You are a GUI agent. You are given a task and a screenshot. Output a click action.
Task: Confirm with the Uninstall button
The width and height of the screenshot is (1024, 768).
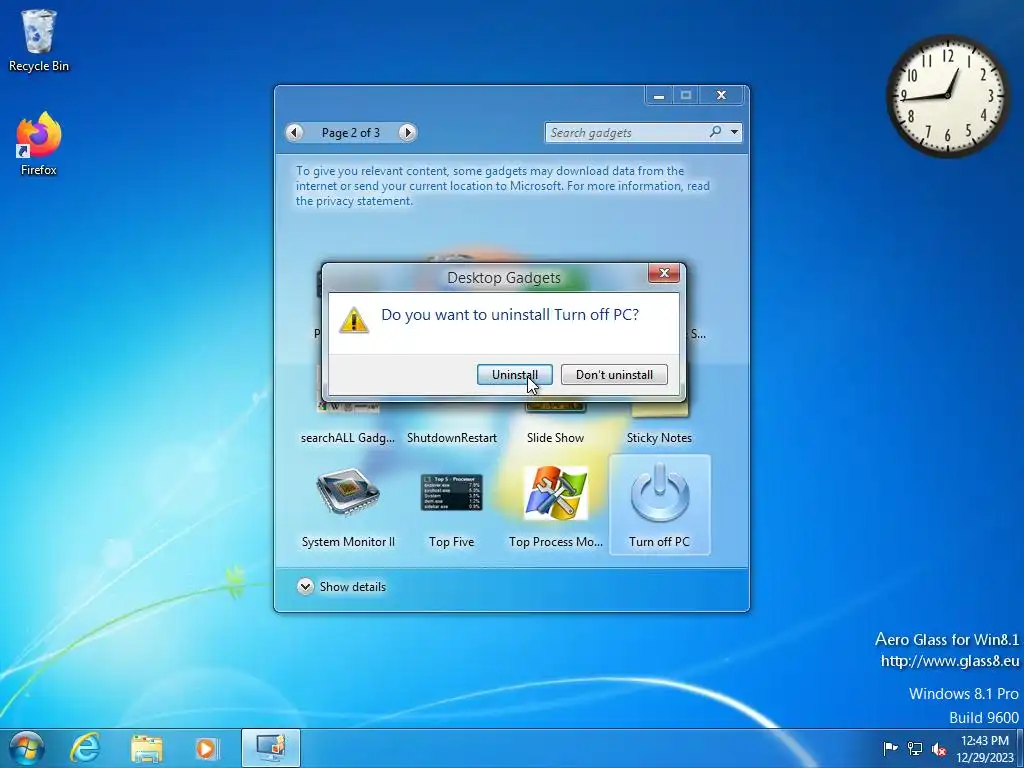515,375
